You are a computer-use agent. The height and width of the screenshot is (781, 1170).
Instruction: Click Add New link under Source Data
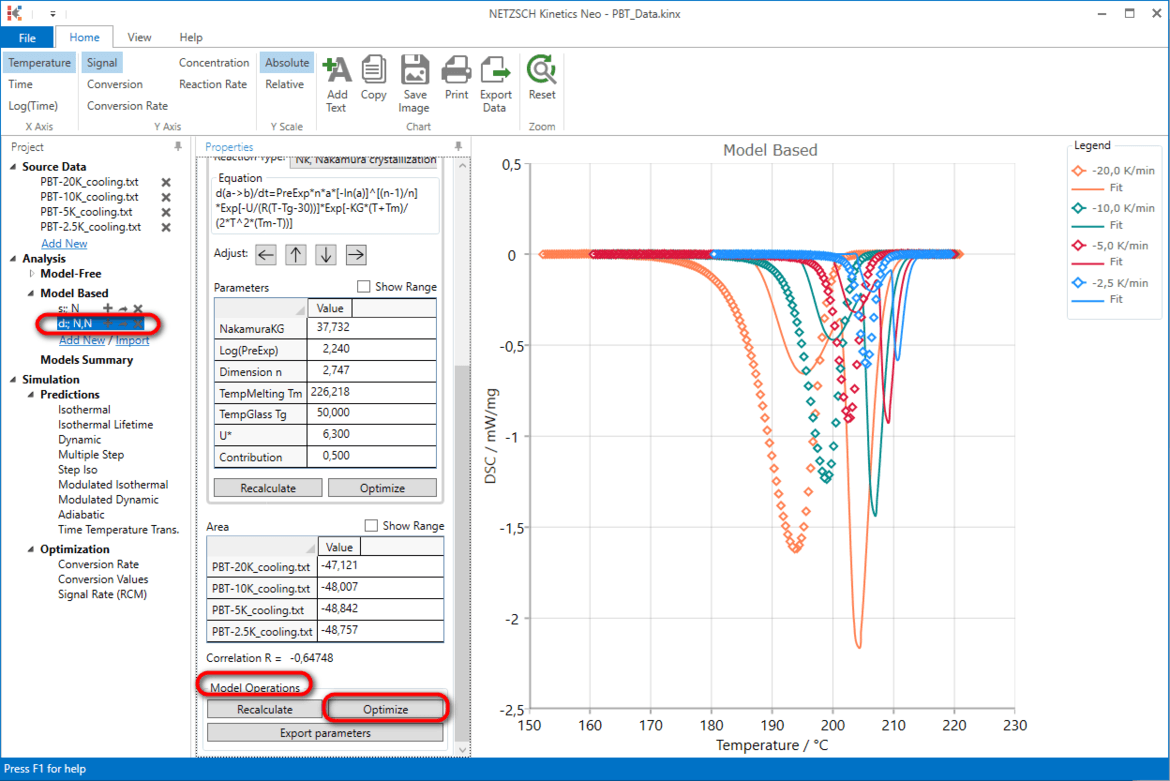(64, 244)
